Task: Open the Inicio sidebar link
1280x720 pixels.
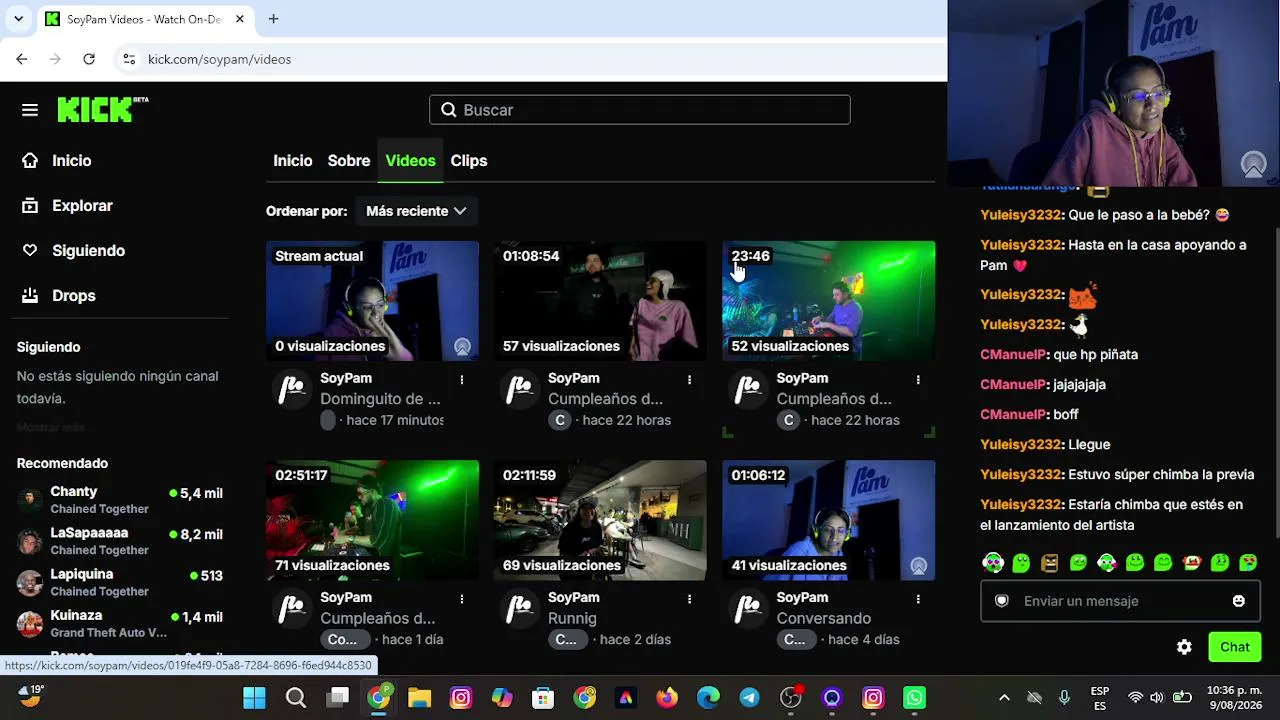Action: tap(57, 160)
